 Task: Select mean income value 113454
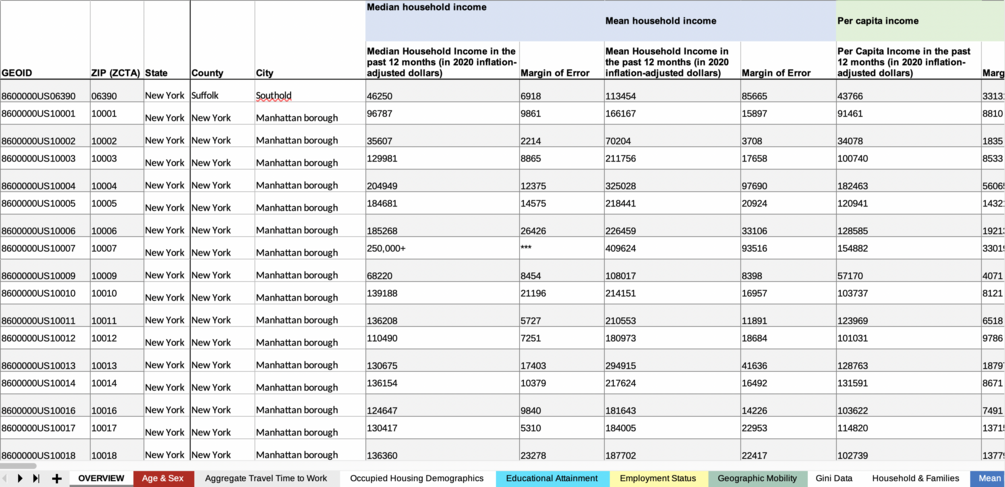click(x=672, y=91)
